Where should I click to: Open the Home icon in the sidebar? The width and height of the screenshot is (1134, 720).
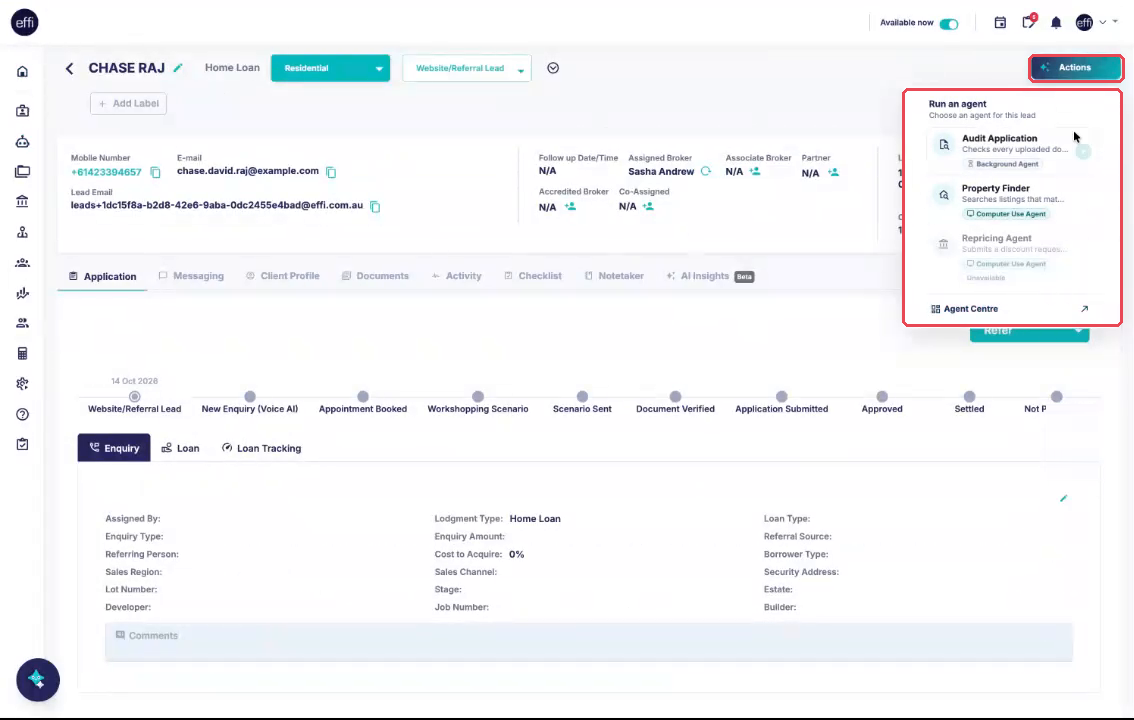click(x=22, y=72)
